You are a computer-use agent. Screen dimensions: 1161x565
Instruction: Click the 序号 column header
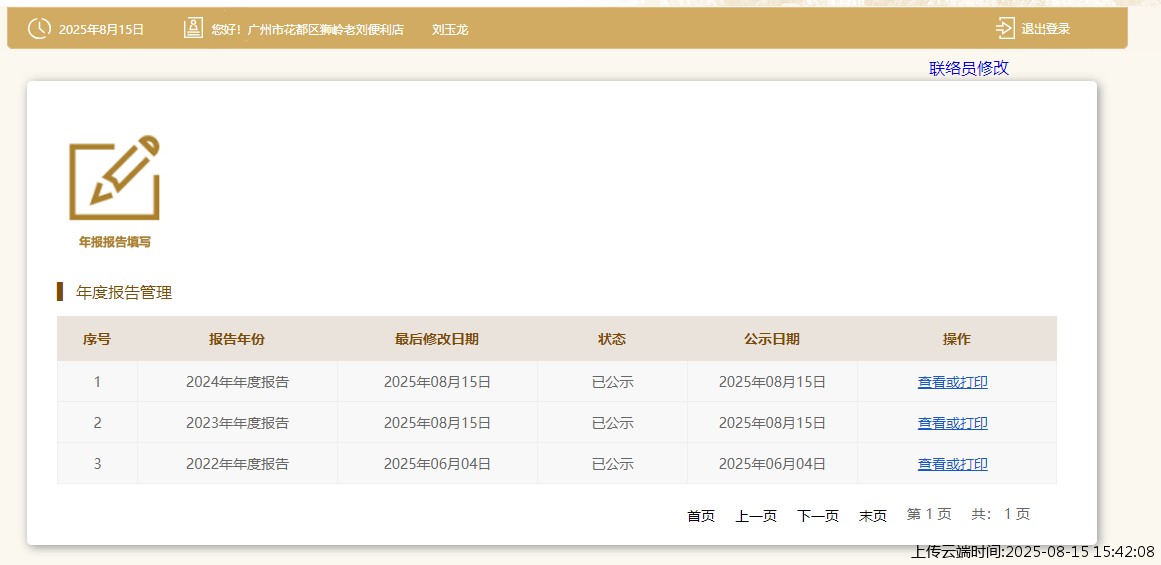click(x=97, y=339)
